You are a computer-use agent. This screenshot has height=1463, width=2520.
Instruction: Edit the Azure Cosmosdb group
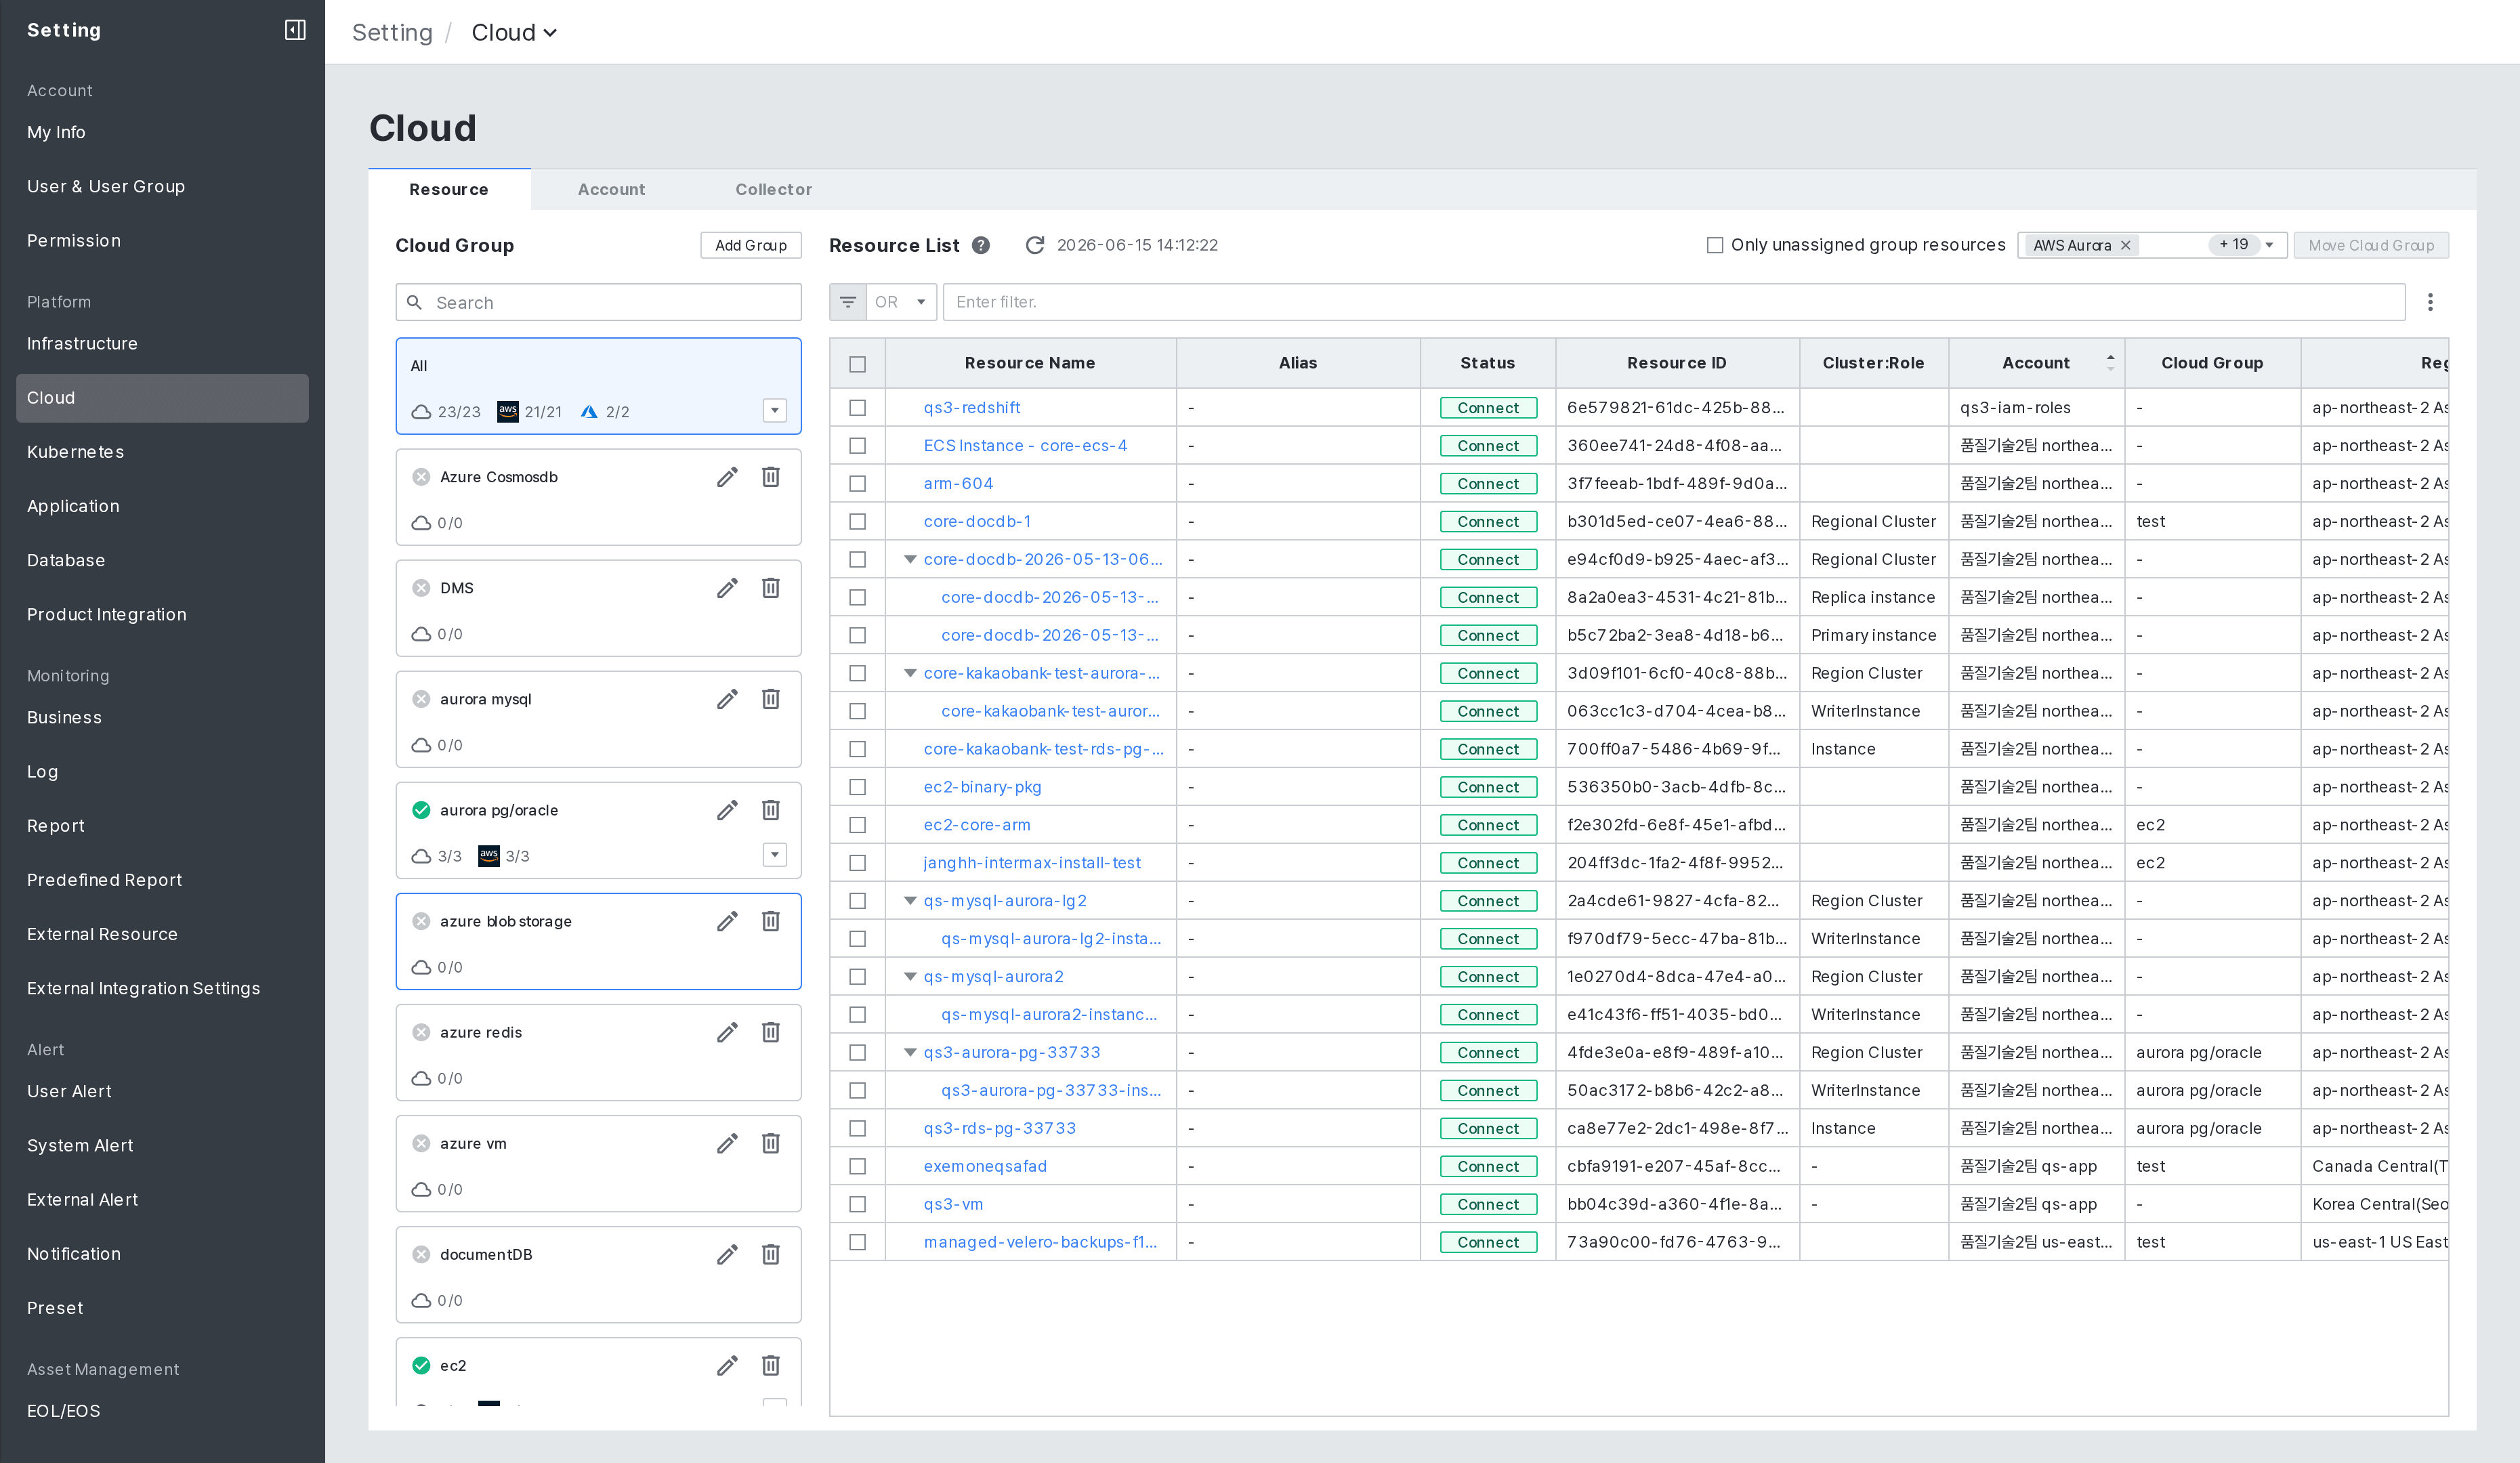tap(727, 477)
